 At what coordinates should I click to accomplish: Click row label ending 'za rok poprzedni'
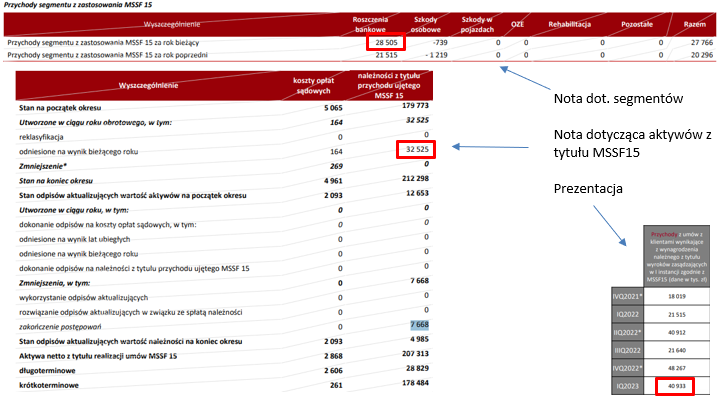tap(107, 55)
